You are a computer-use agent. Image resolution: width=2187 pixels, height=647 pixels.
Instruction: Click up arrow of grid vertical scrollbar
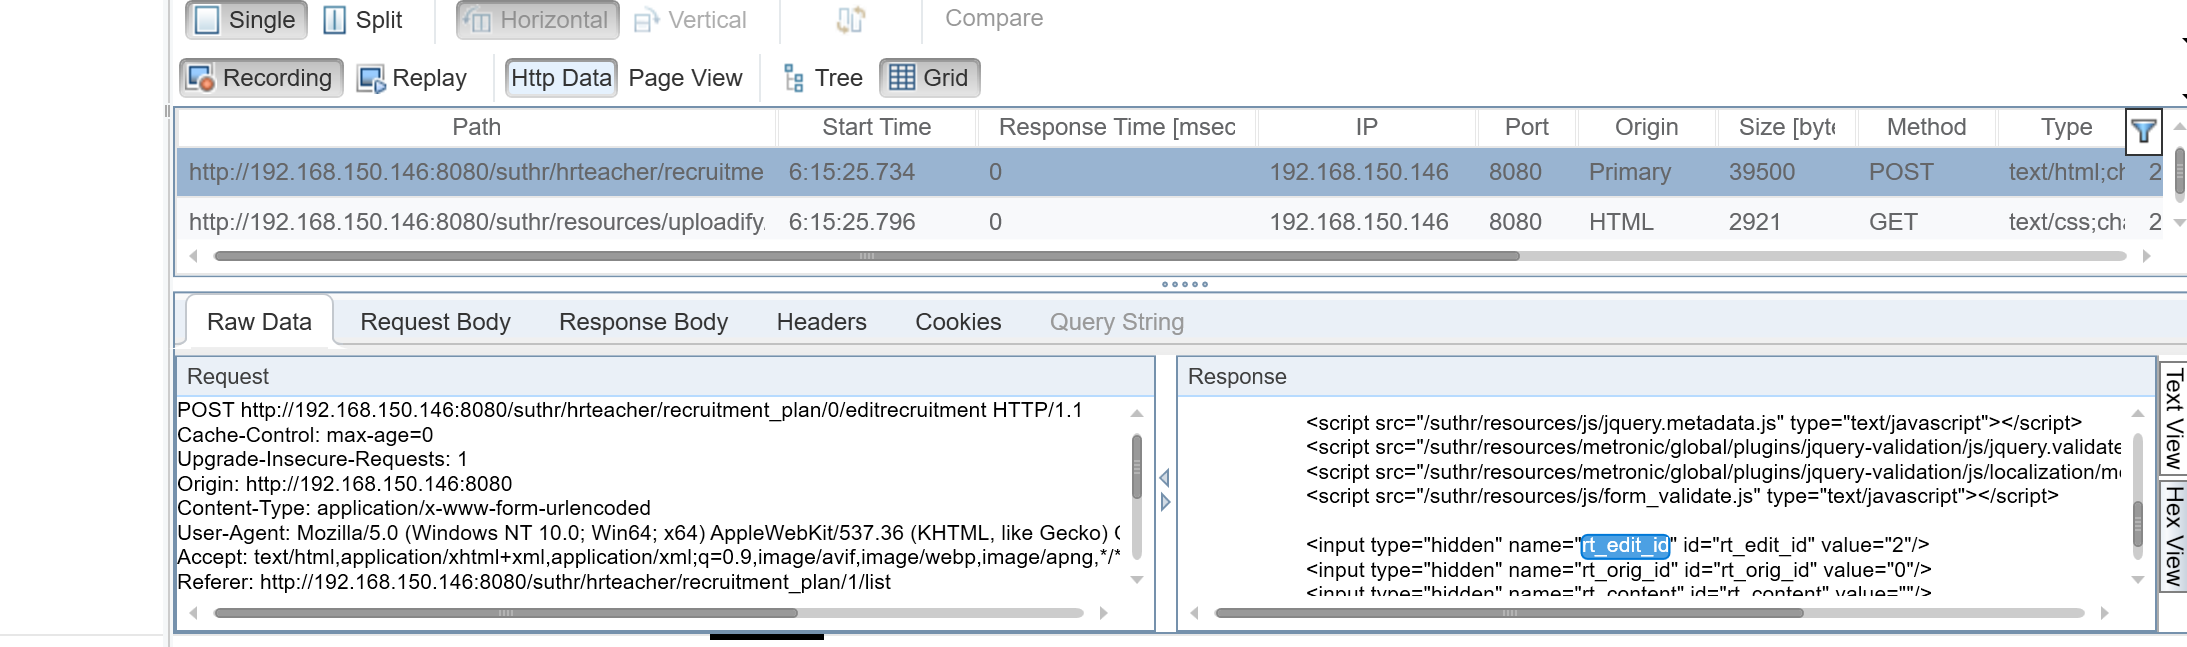coord(2179,127)
